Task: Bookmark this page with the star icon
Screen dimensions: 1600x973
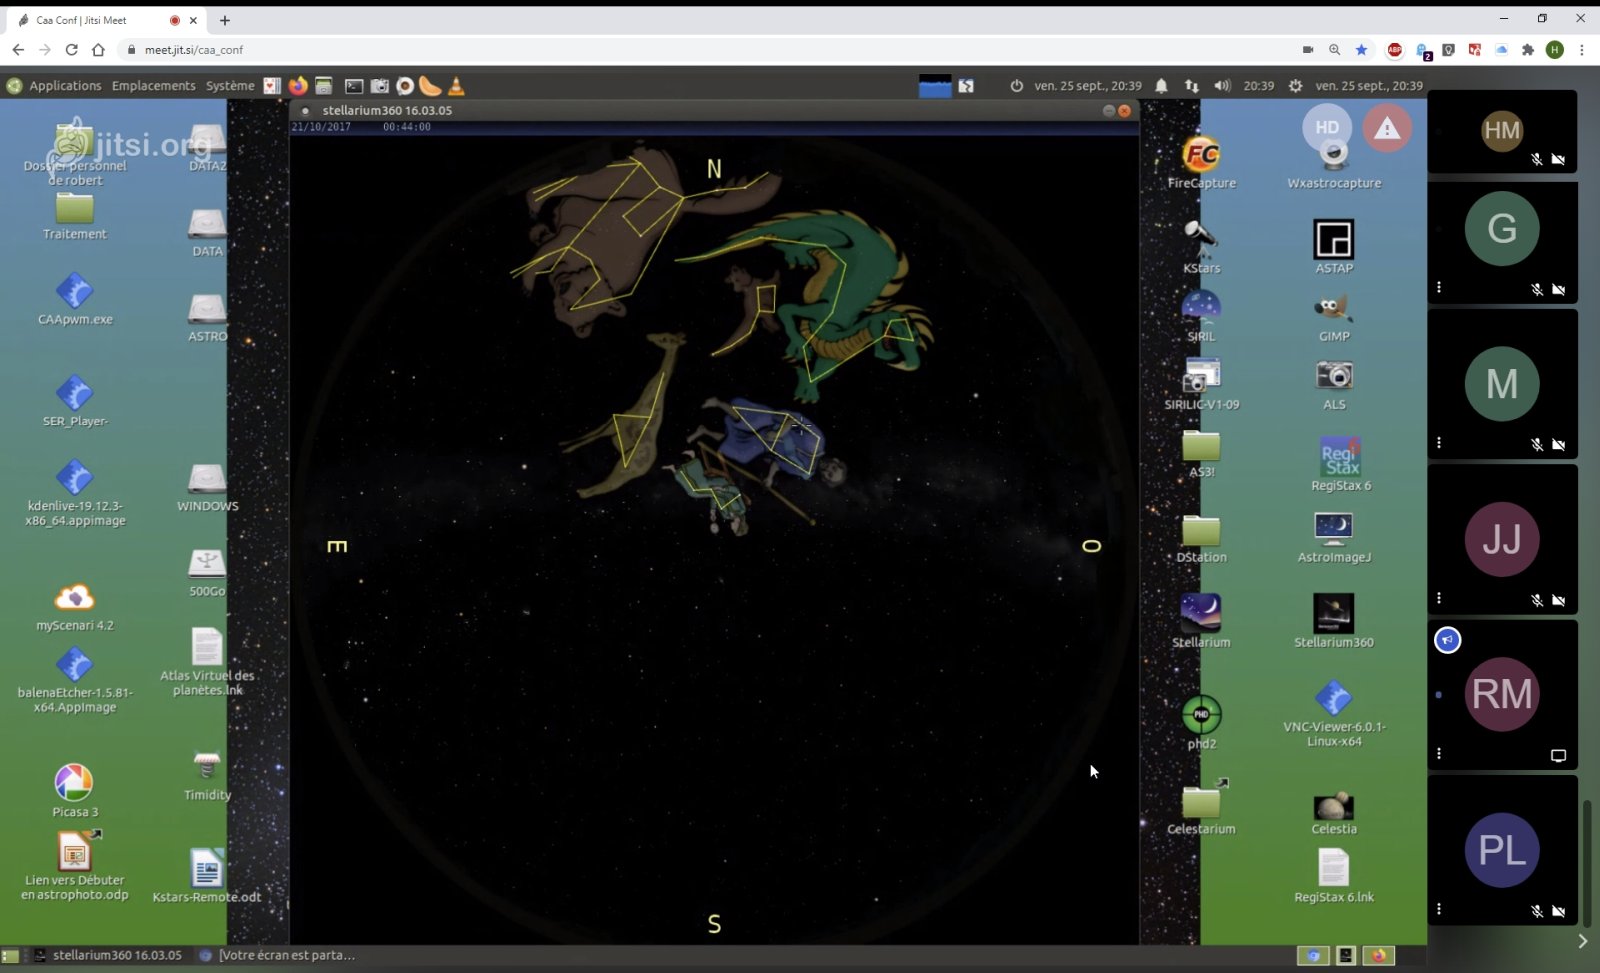Action: click(x=1361, y=49)
